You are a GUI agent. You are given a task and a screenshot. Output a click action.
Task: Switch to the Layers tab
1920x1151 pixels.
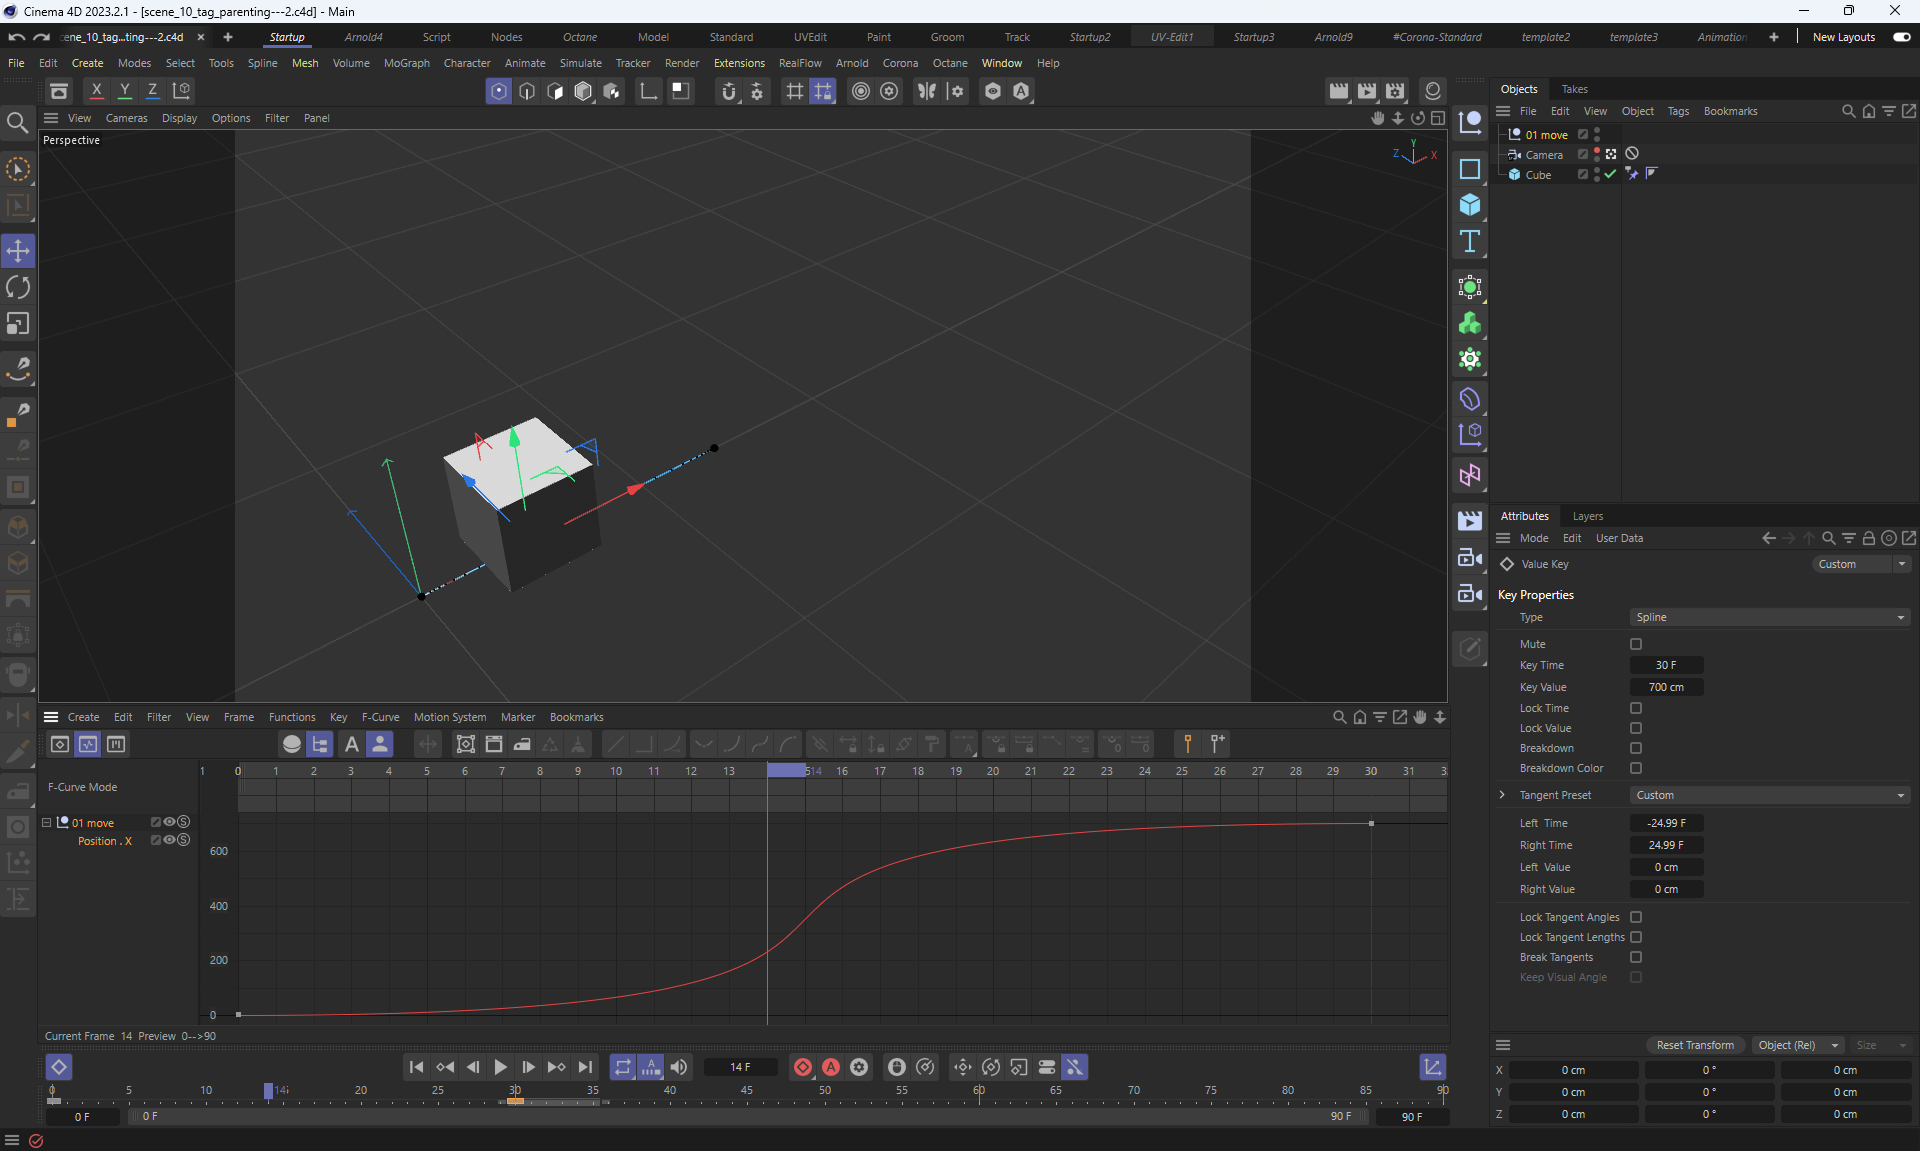click(1587, 516)
